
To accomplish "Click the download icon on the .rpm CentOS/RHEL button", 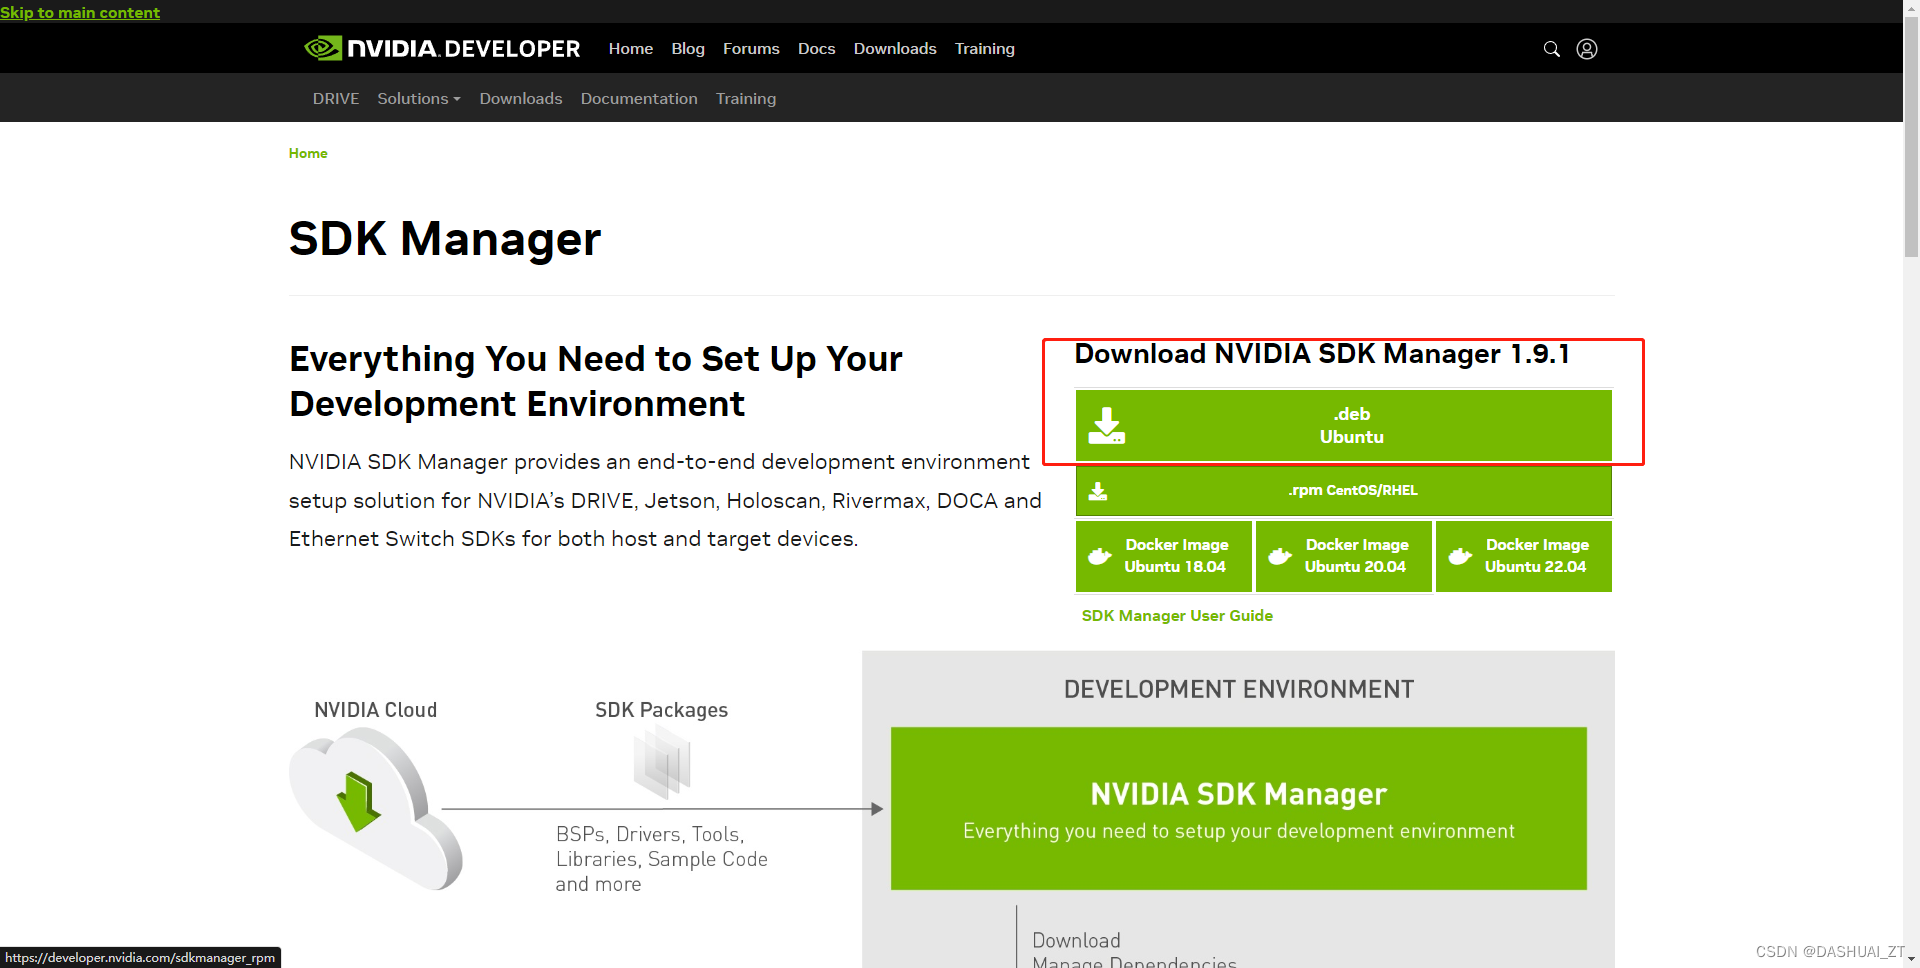I will (1098, 491).
